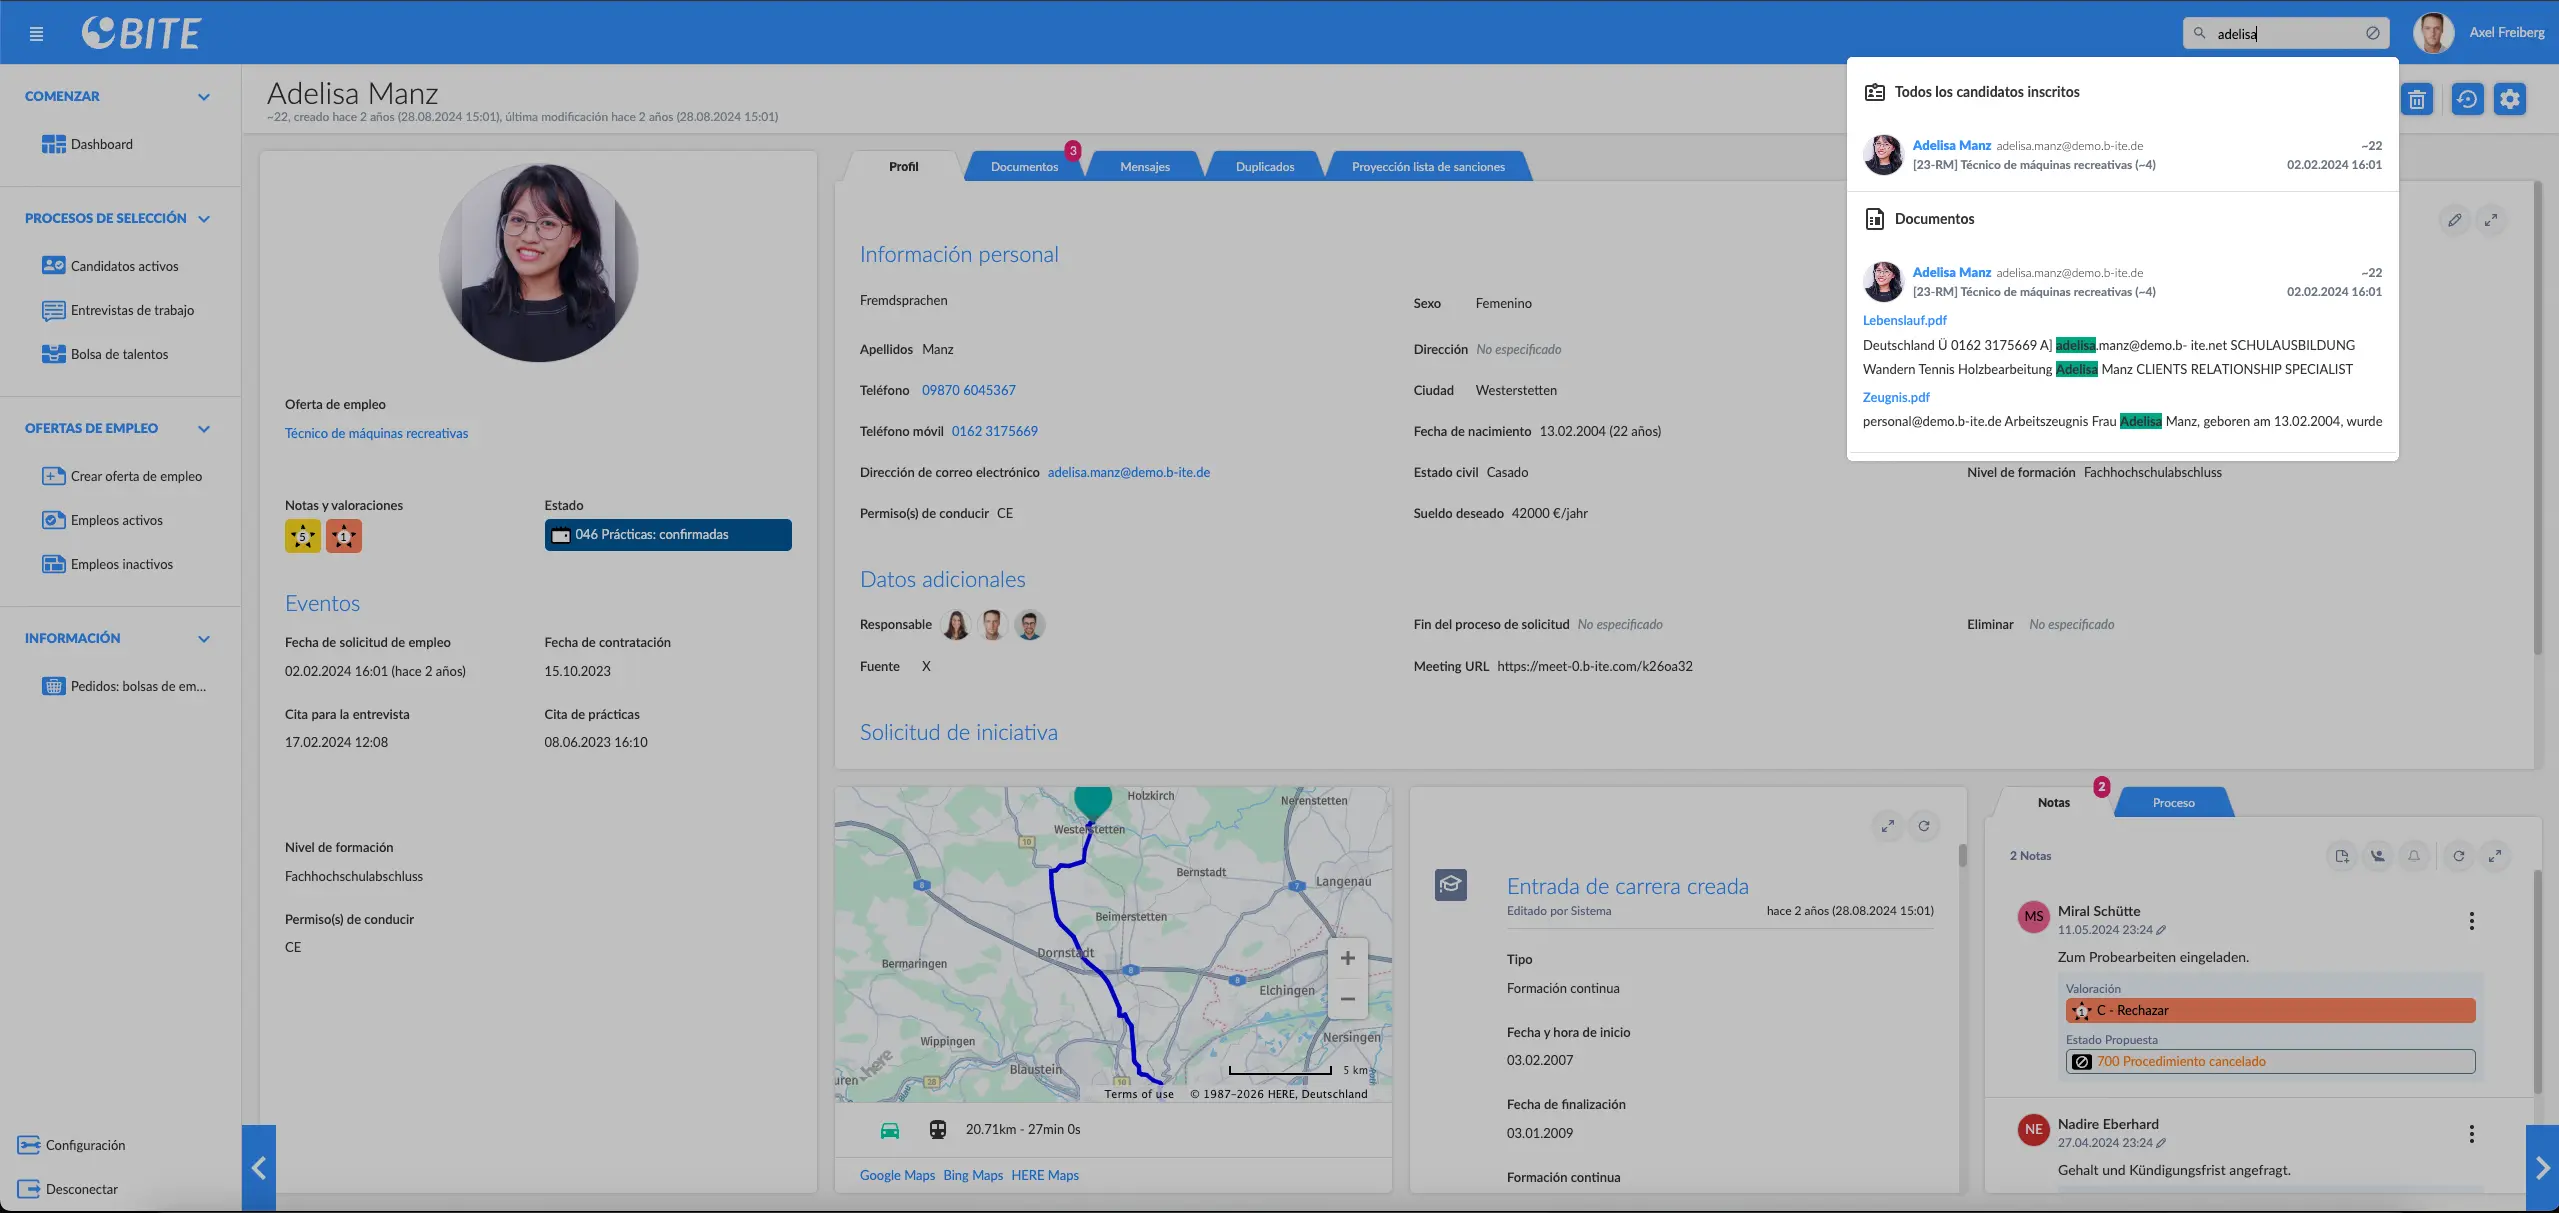Switch to the Proceso tab

[2173, 803]
